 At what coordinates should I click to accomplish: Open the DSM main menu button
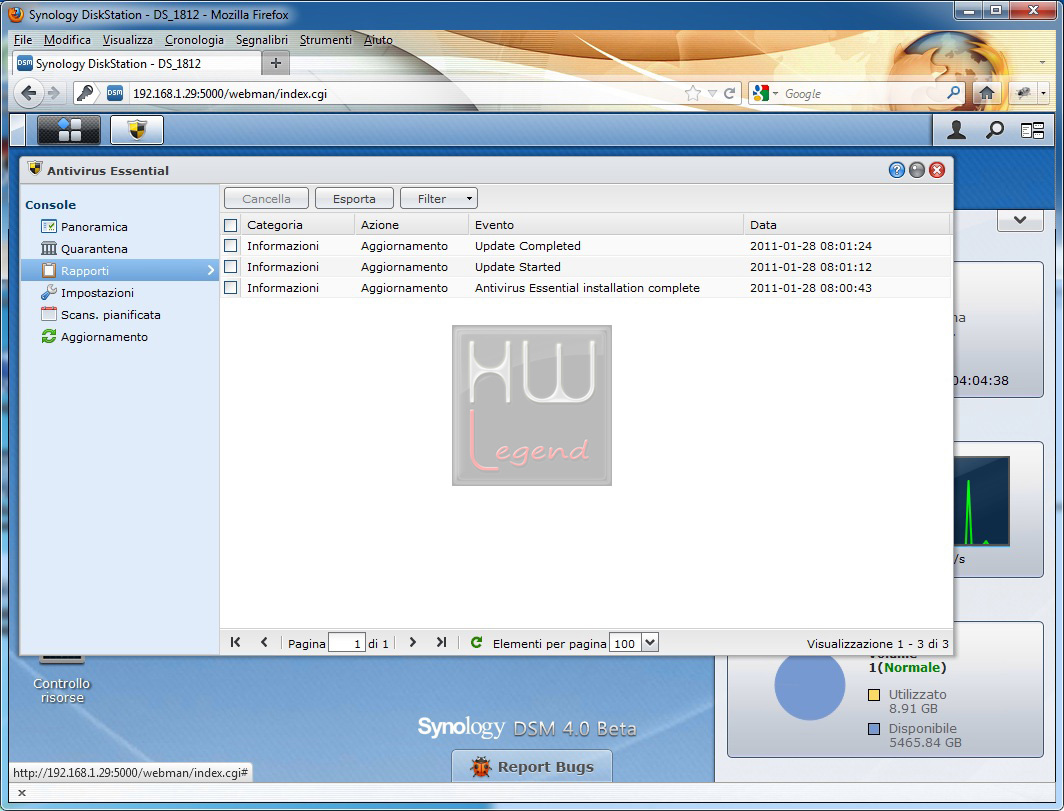tap(69, 130)
